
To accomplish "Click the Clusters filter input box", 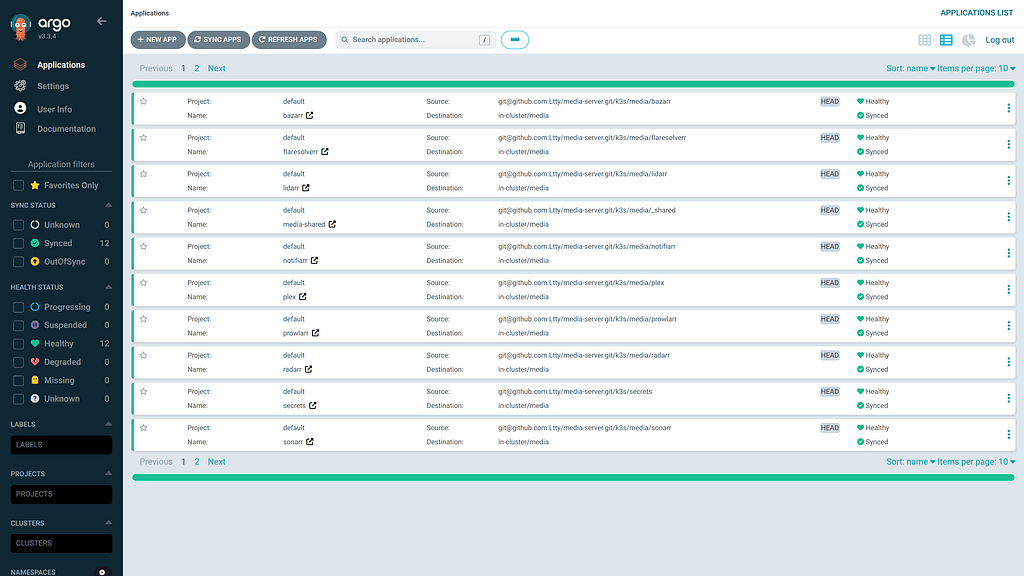I will pos(61,543).
